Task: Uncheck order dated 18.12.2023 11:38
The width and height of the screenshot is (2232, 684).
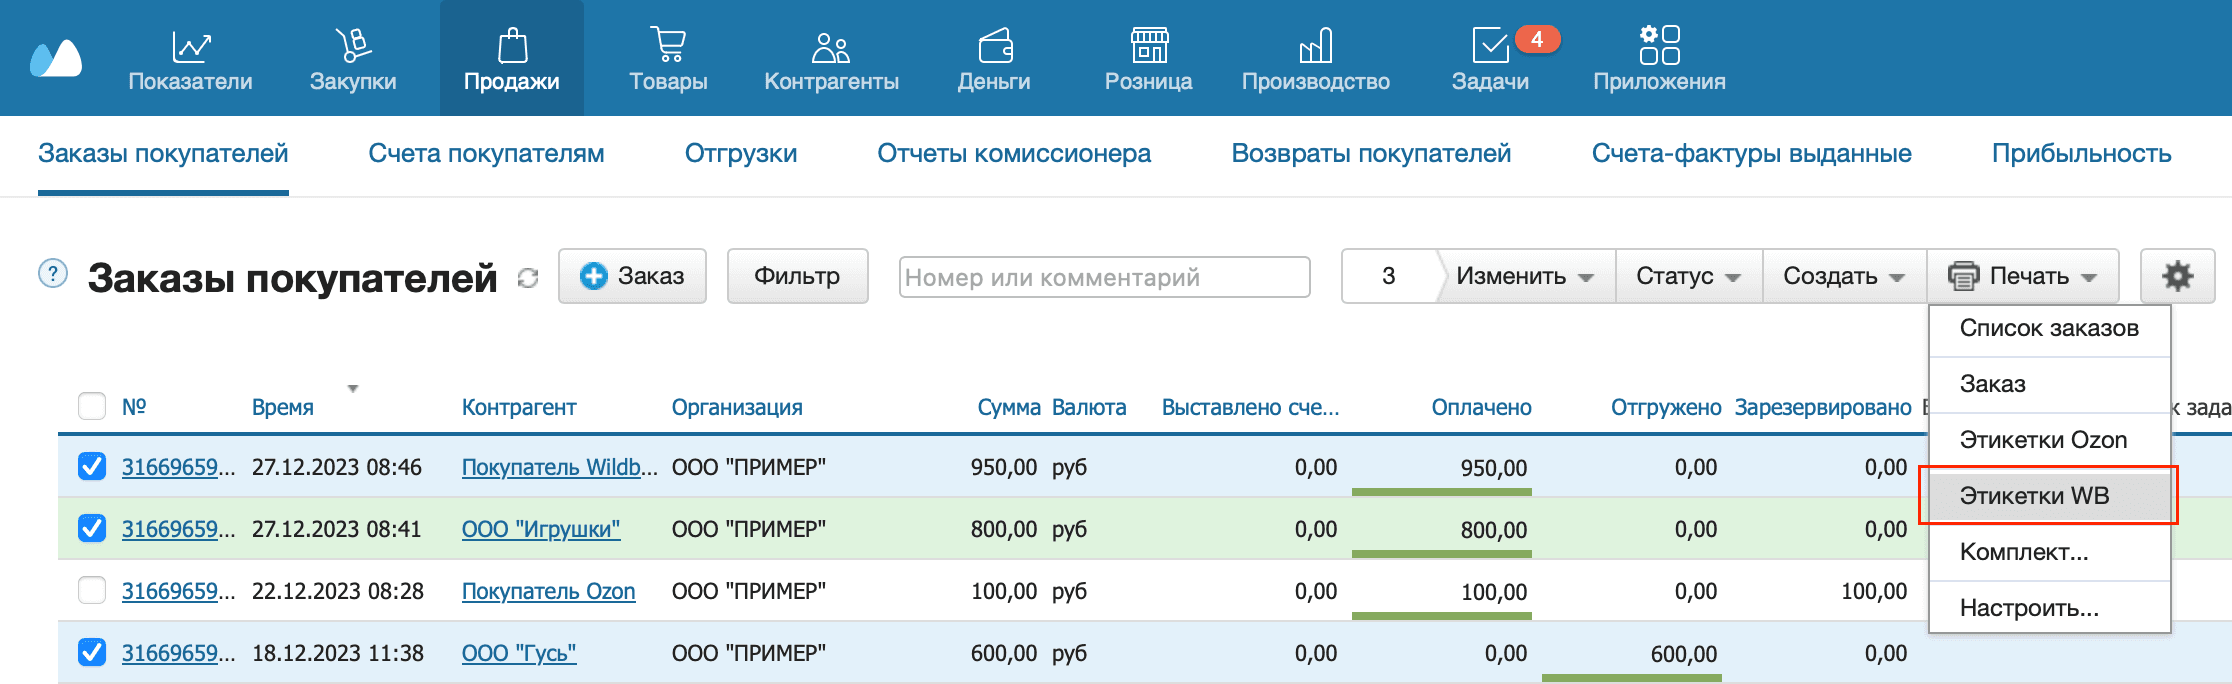Action: [92, 652]
